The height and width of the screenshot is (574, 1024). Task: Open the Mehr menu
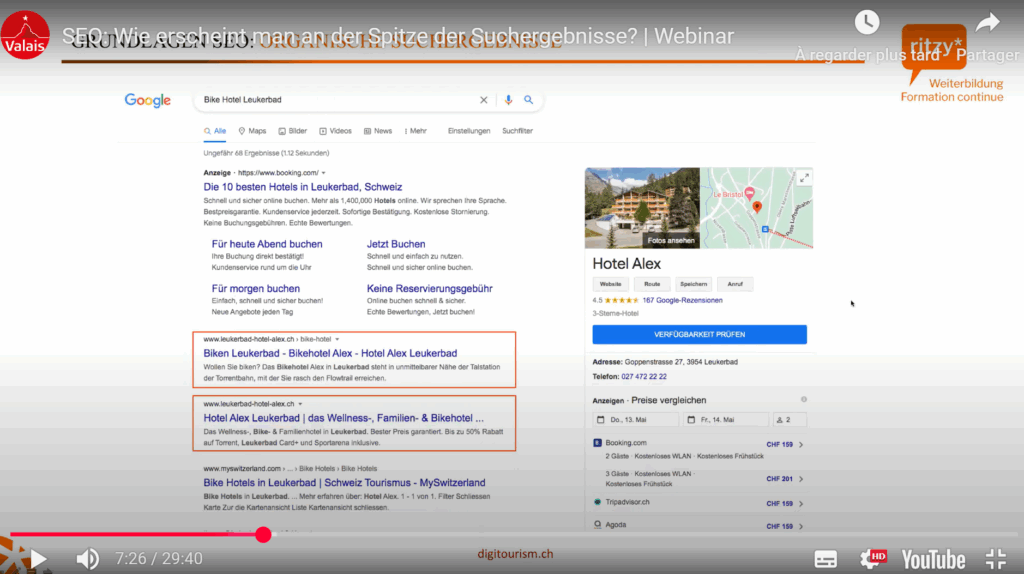(x=416, y=131)
